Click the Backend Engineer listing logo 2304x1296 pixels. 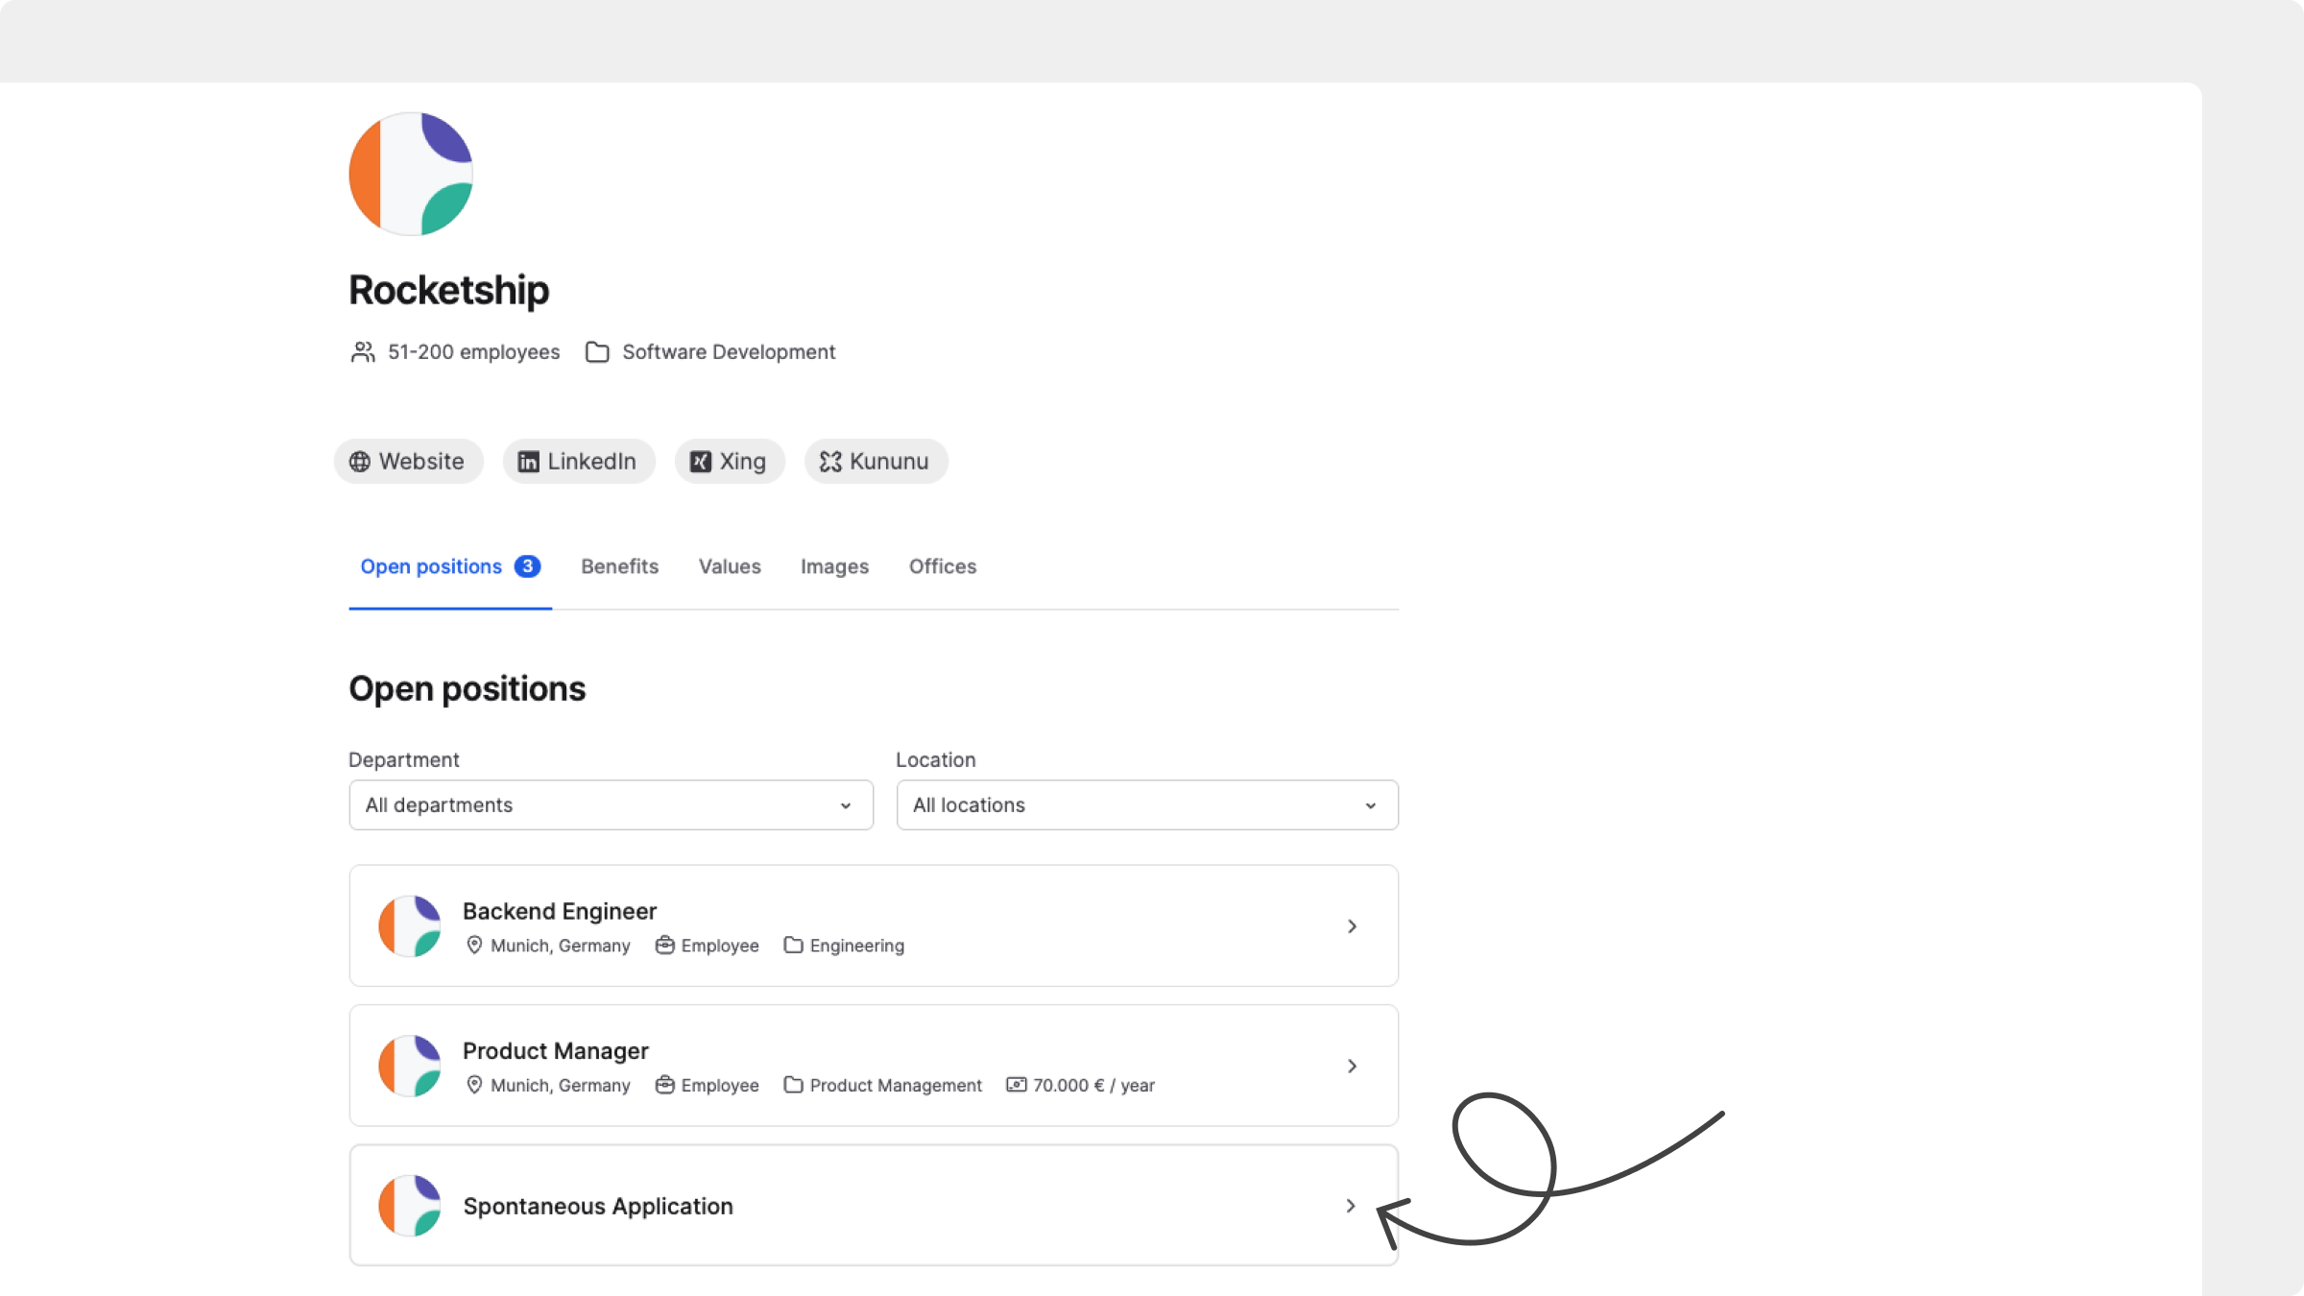click(x=410, y=926)
